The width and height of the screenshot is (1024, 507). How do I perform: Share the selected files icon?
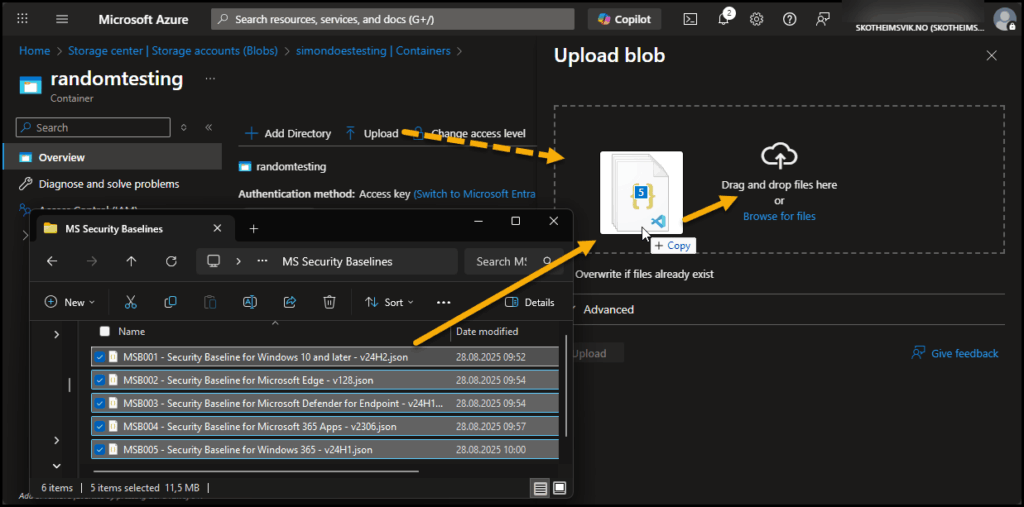point(290,302)
